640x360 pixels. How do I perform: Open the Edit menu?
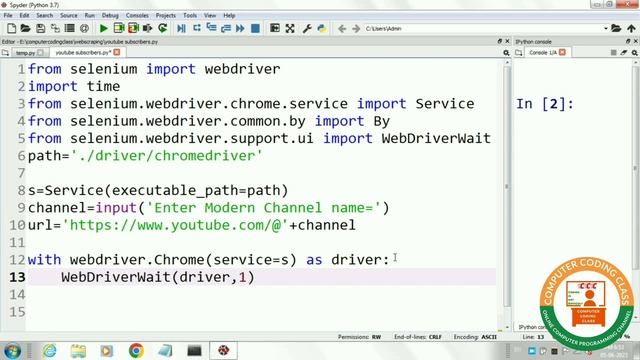tap(24, 16)
